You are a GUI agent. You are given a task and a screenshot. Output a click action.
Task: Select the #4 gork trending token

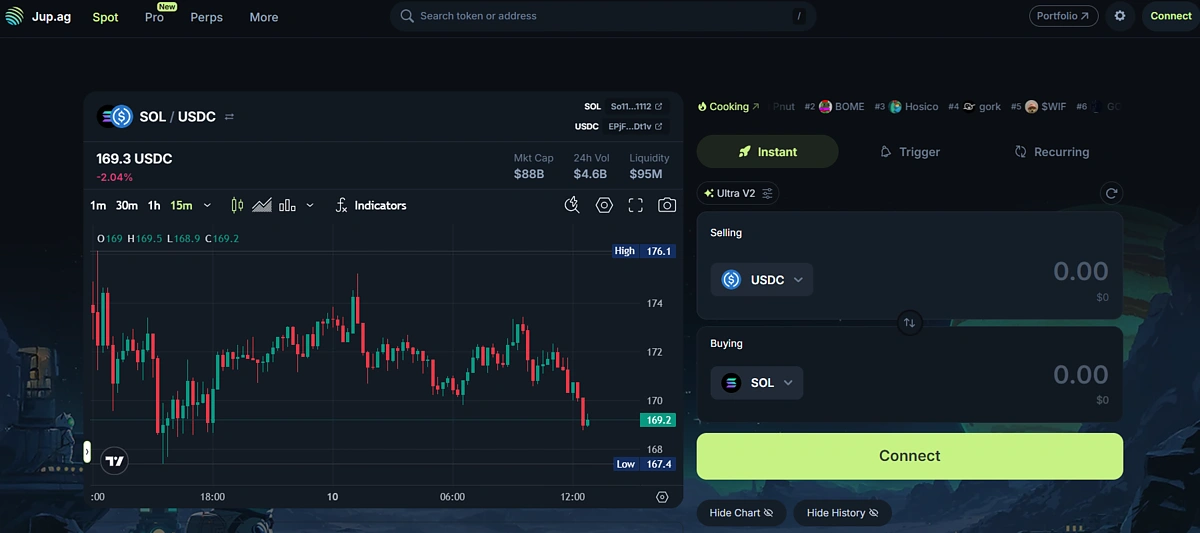click(x=974, y=106)
